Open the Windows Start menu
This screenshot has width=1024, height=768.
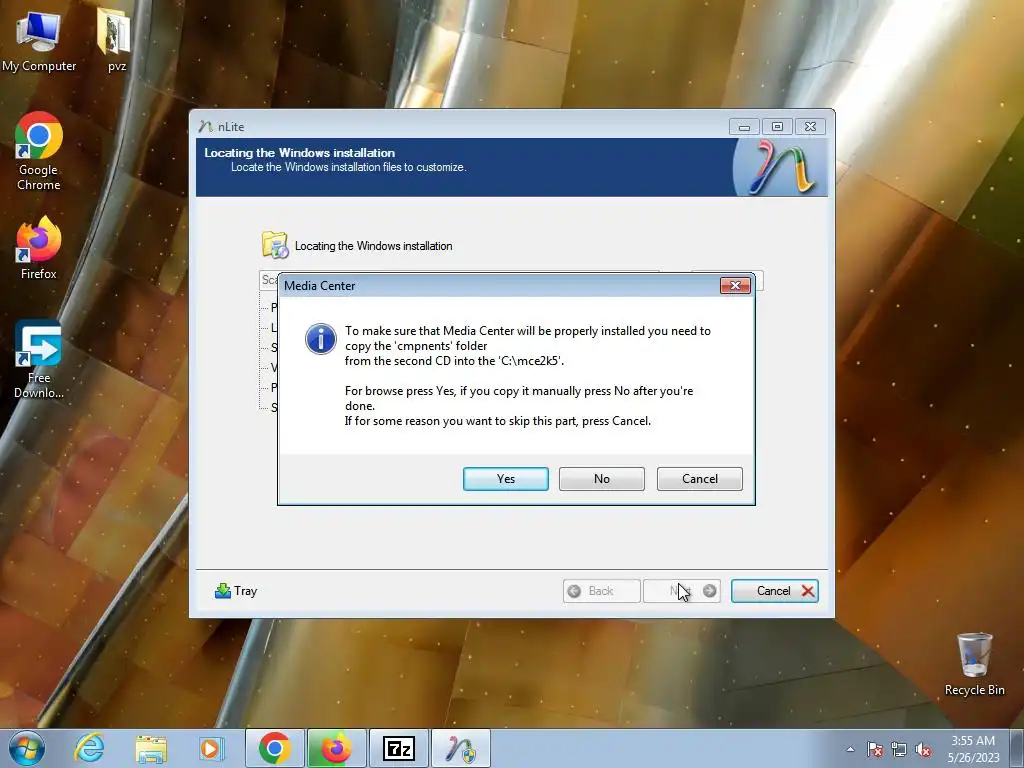[27, 748]
